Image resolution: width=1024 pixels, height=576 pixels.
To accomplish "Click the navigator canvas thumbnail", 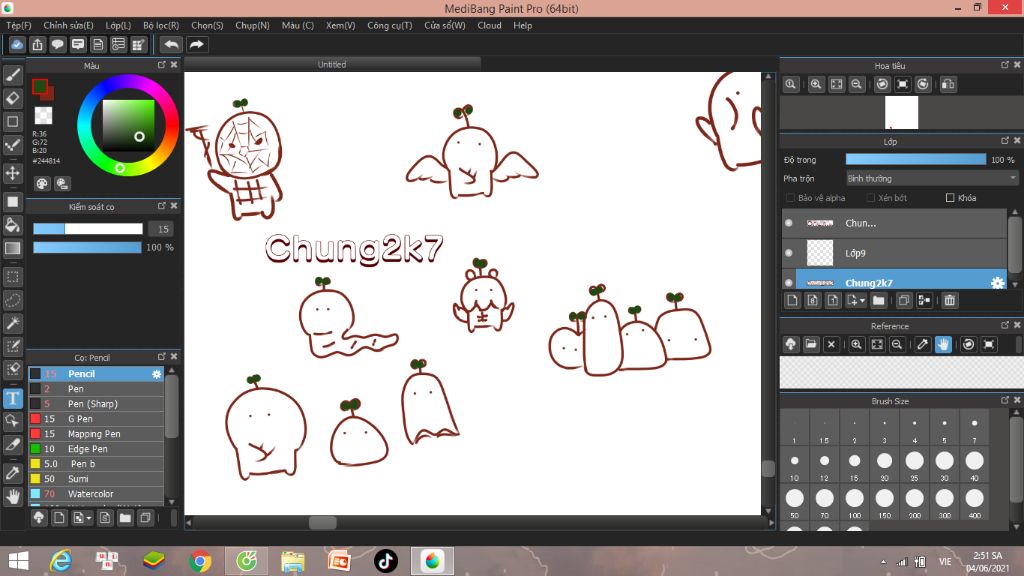I will click(901, 112).
